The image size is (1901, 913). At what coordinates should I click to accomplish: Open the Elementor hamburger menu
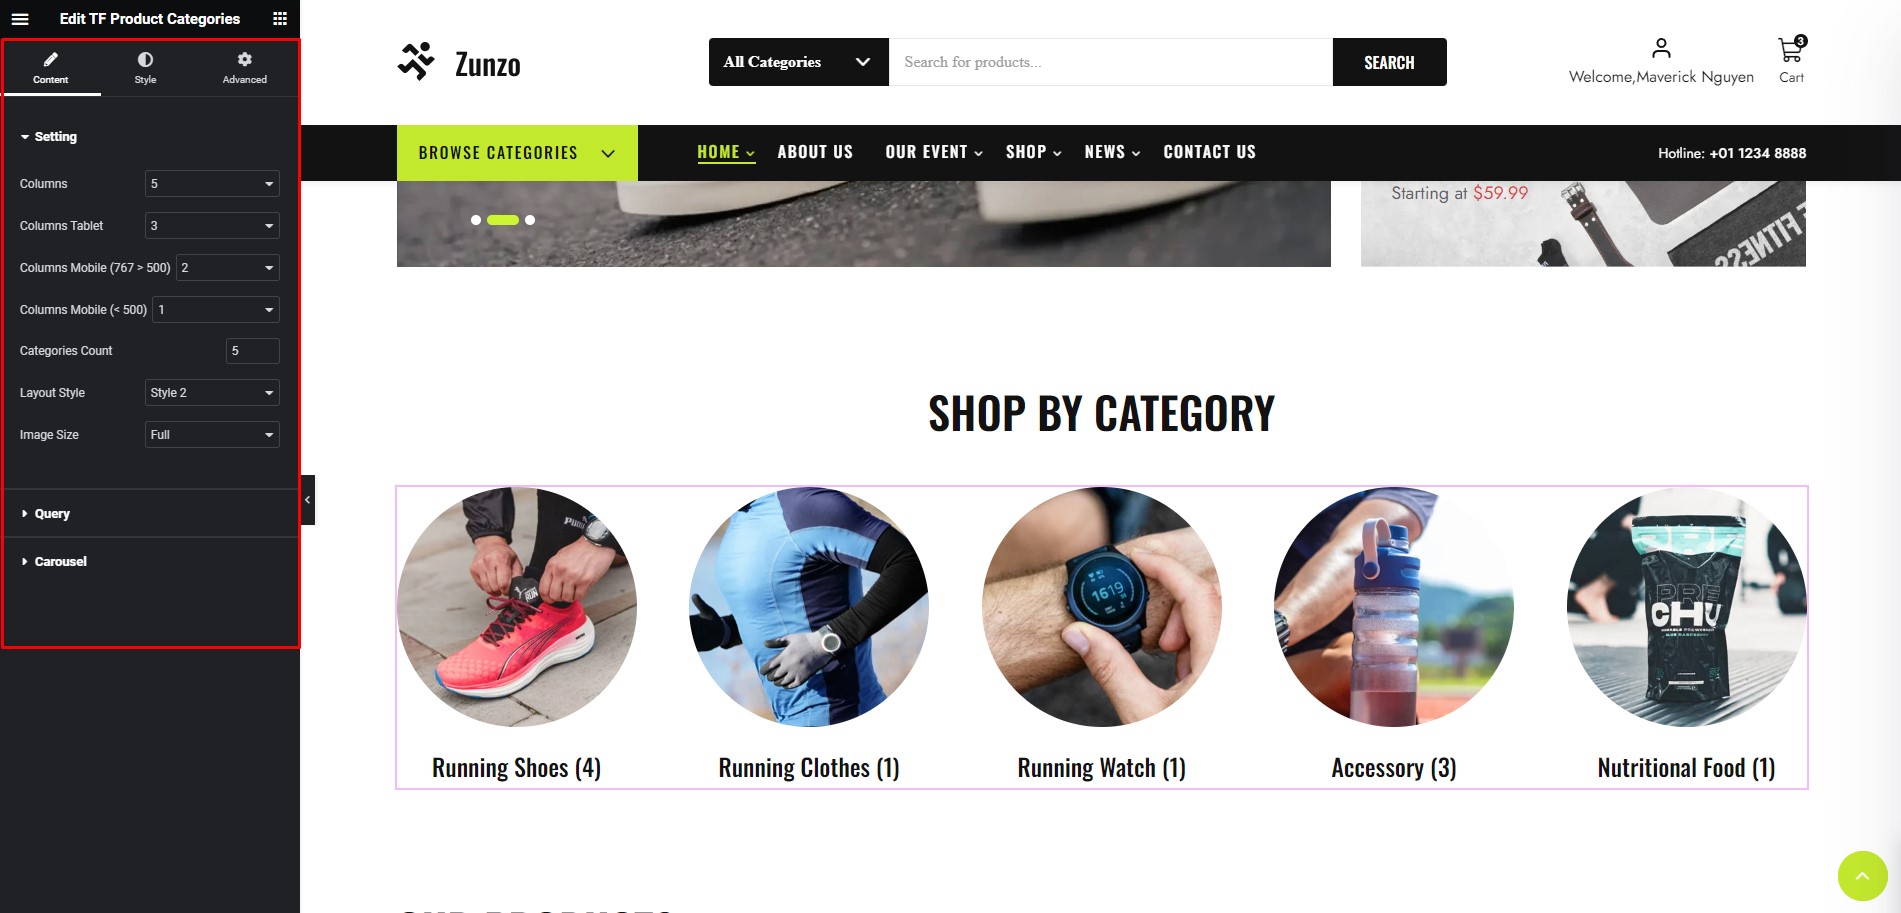pos(20,19)
